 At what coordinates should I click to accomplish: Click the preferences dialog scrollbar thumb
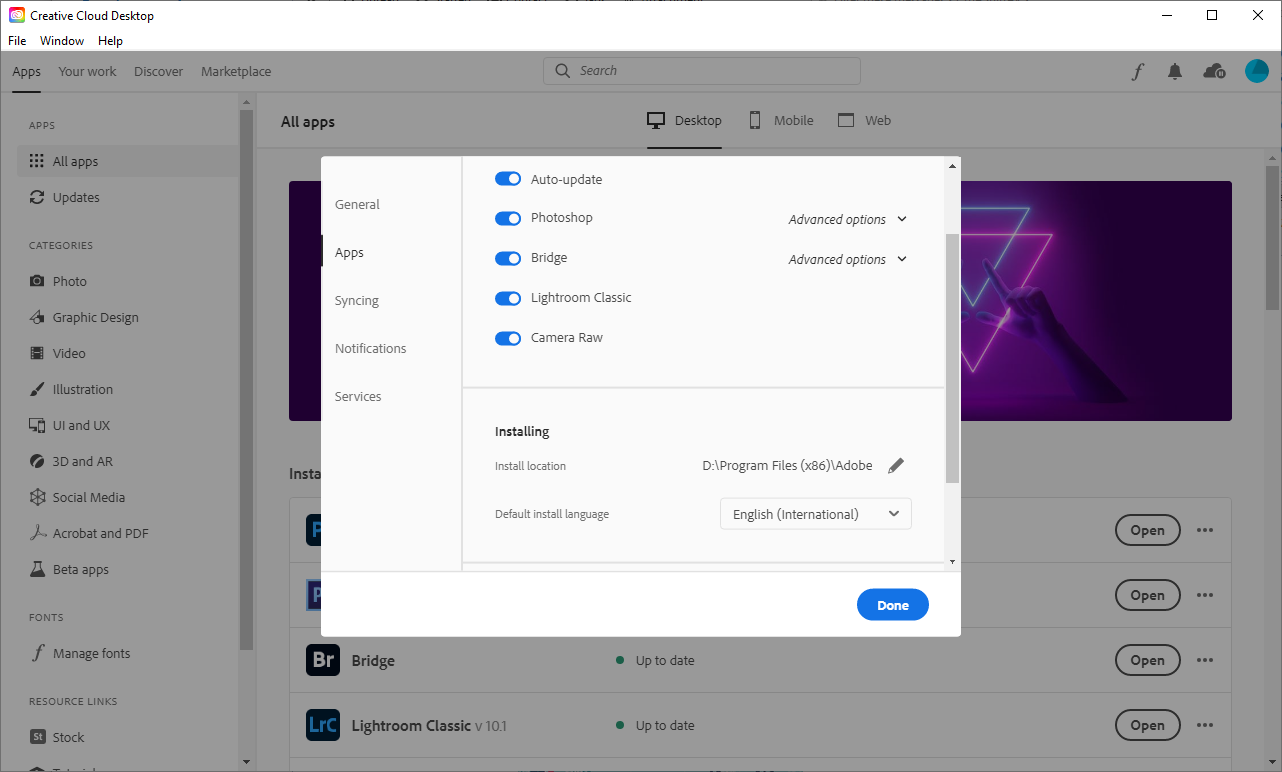pyautogui.click(x=952, y=358)
